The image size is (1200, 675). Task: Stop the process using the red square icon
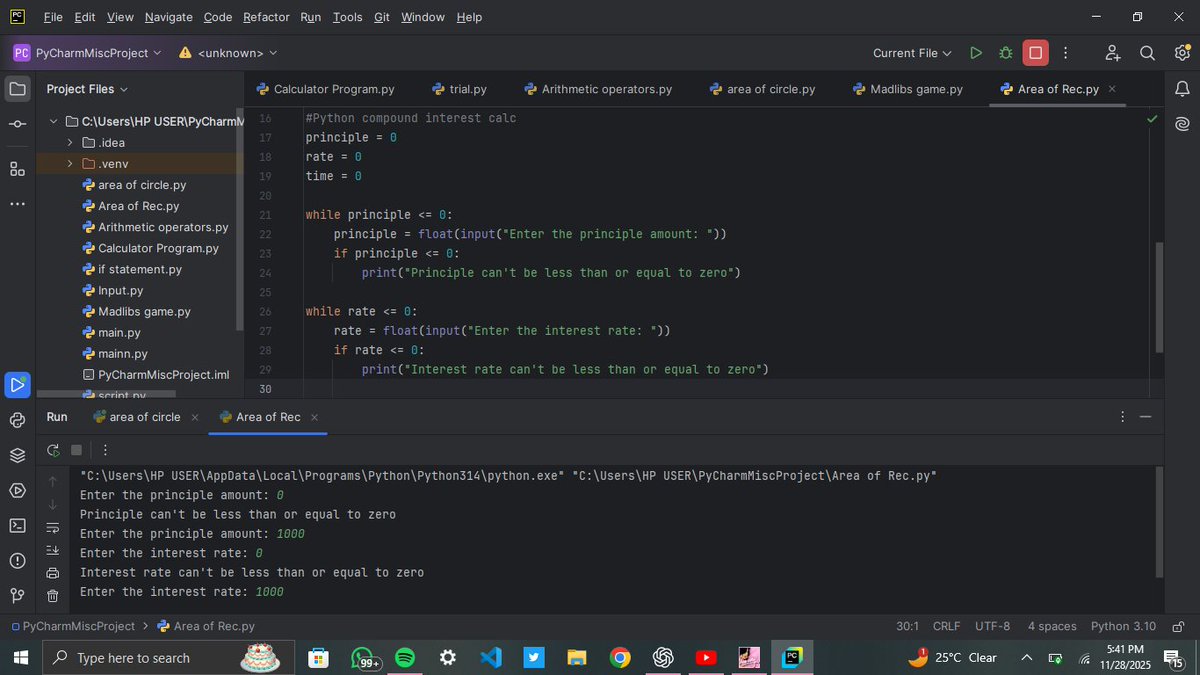click(1035, 52)
